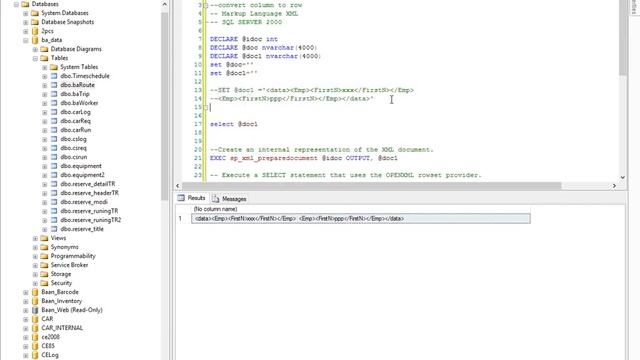Click the Messages tab icon
The height and width of the screenshot is (360, 640).
click(x=216, y=199)
